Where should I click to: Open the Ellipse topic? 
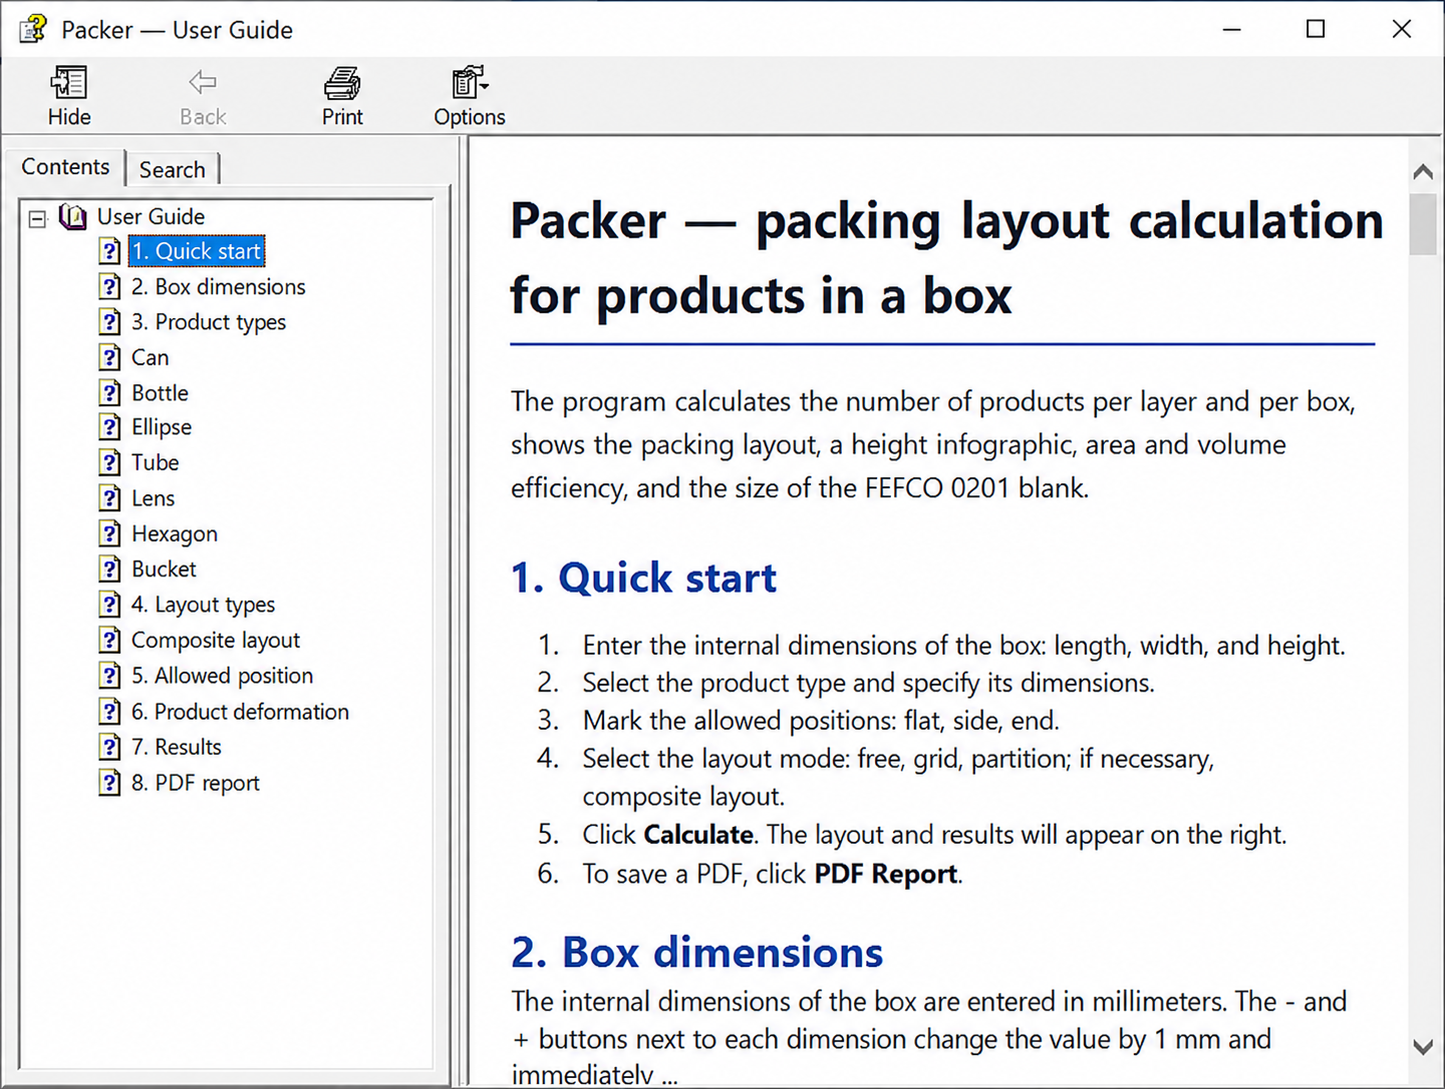tap(162, 427)
